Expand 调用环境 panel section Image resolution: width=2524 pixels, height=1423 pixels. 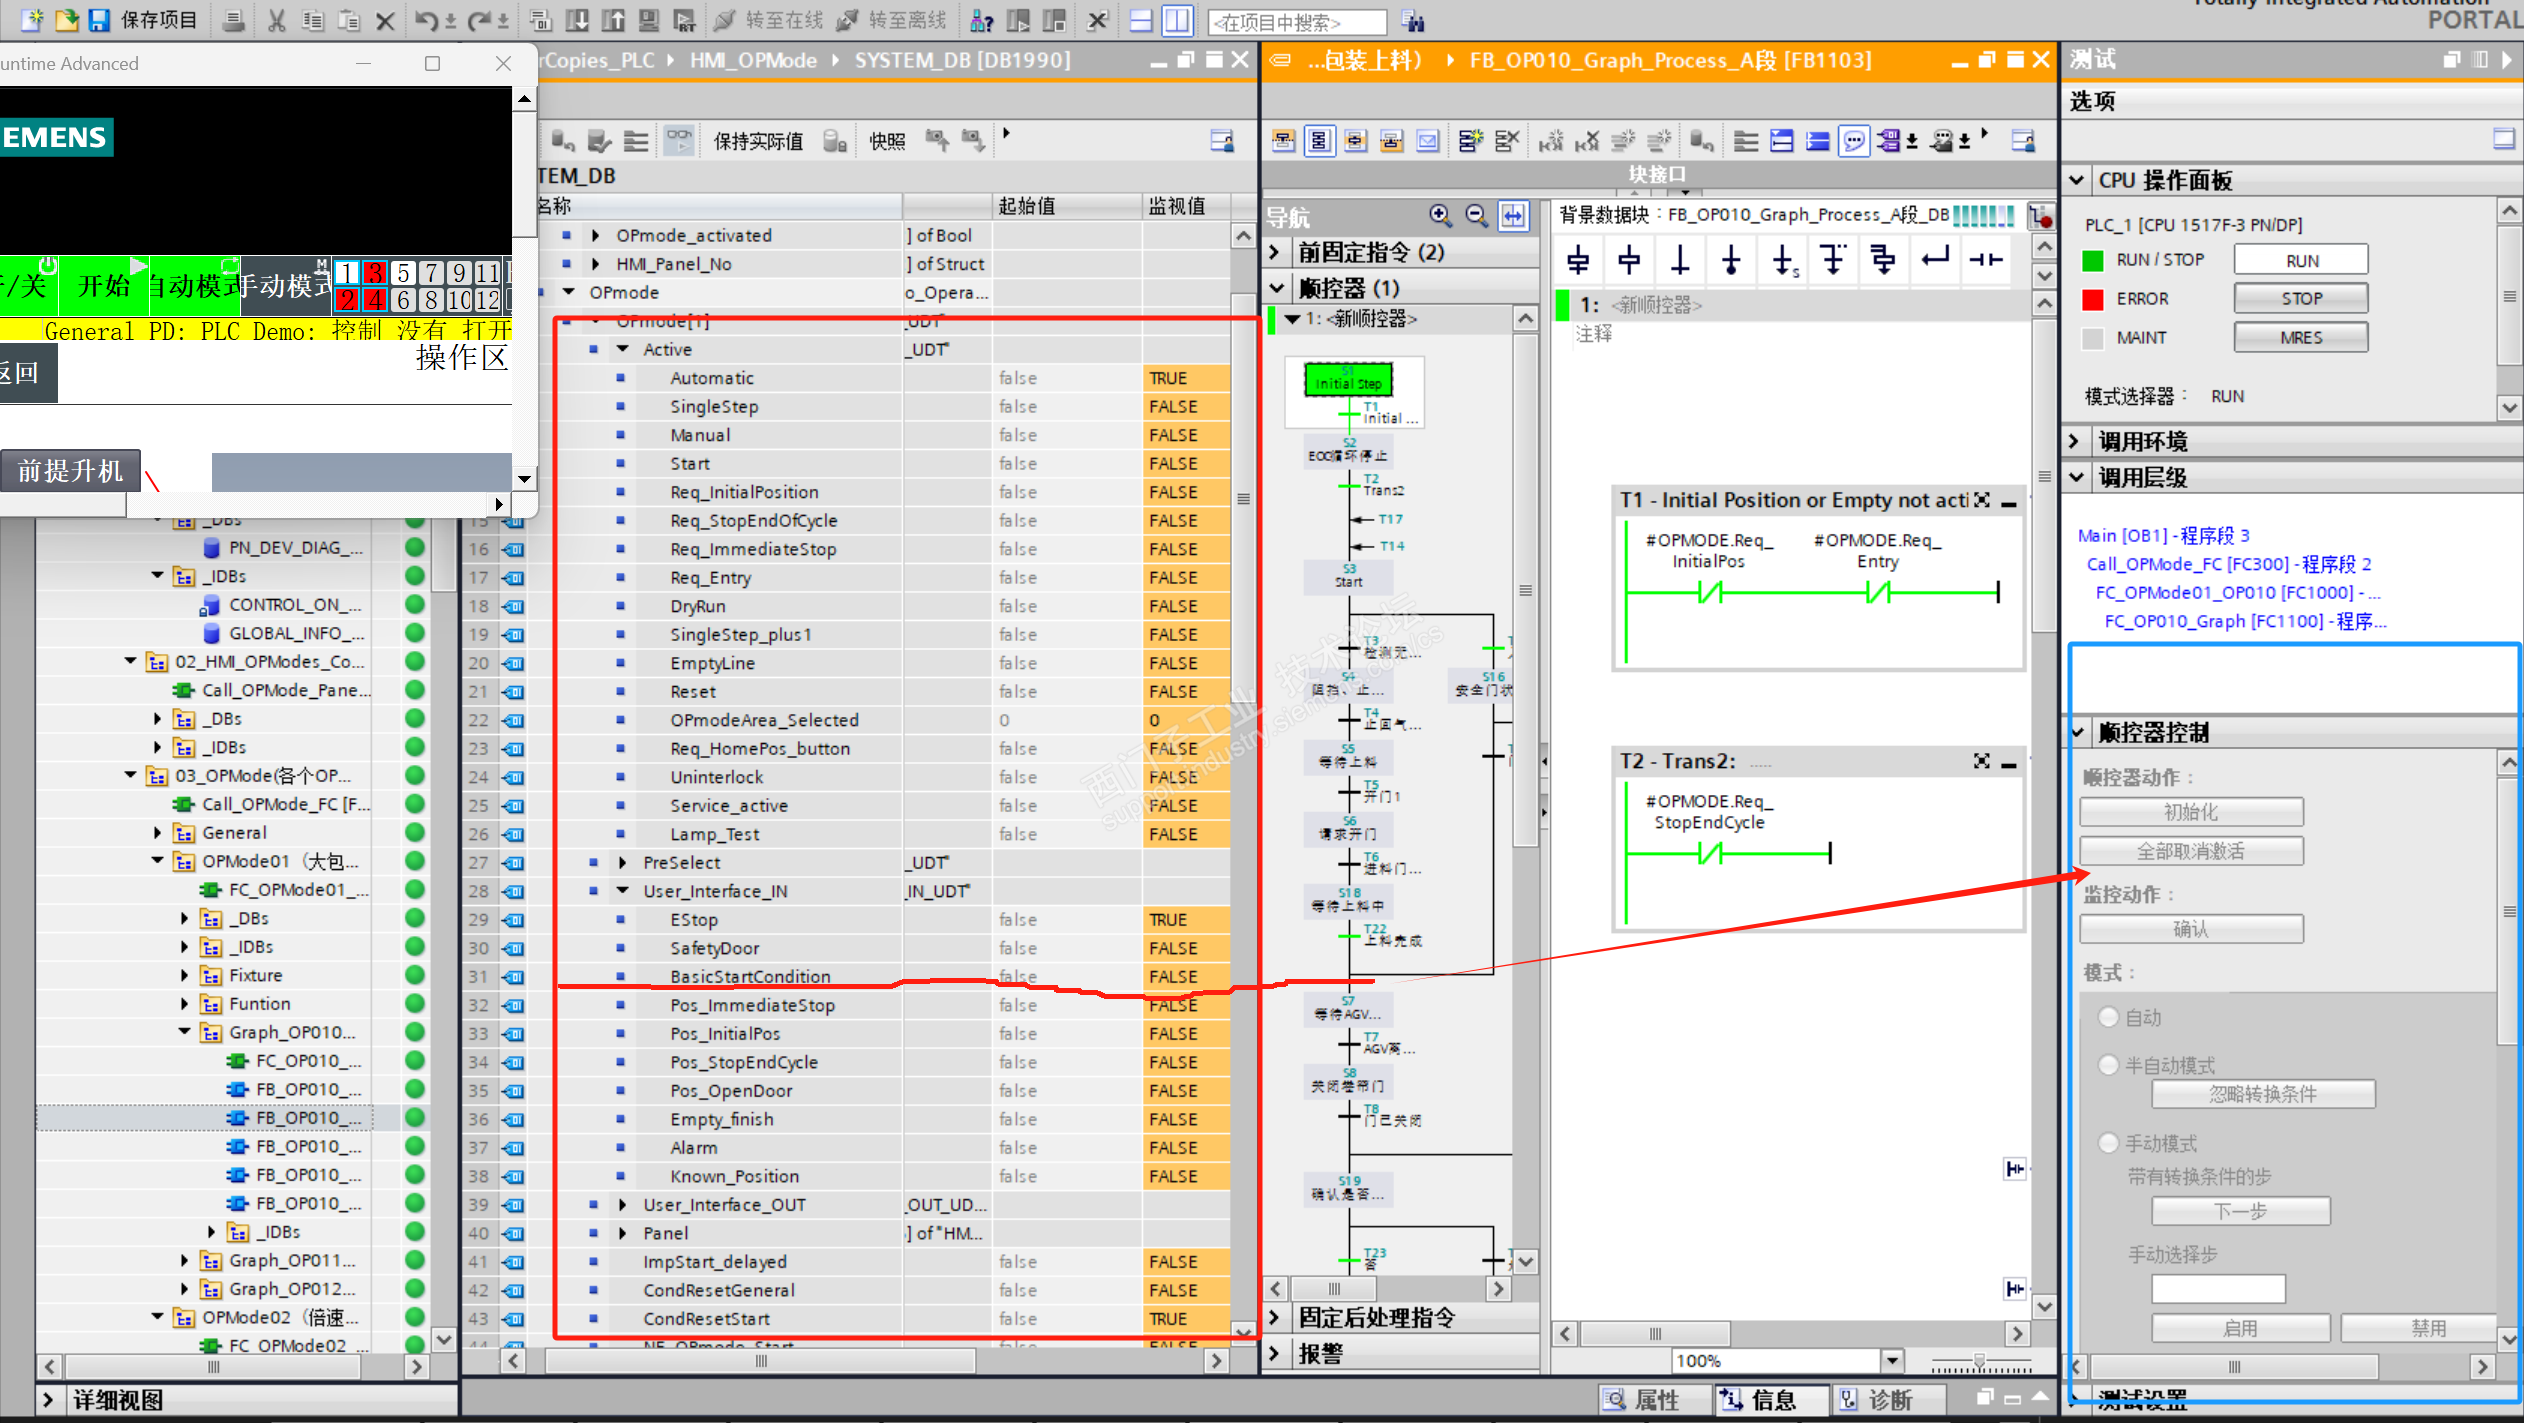[x=2075, y=441]
